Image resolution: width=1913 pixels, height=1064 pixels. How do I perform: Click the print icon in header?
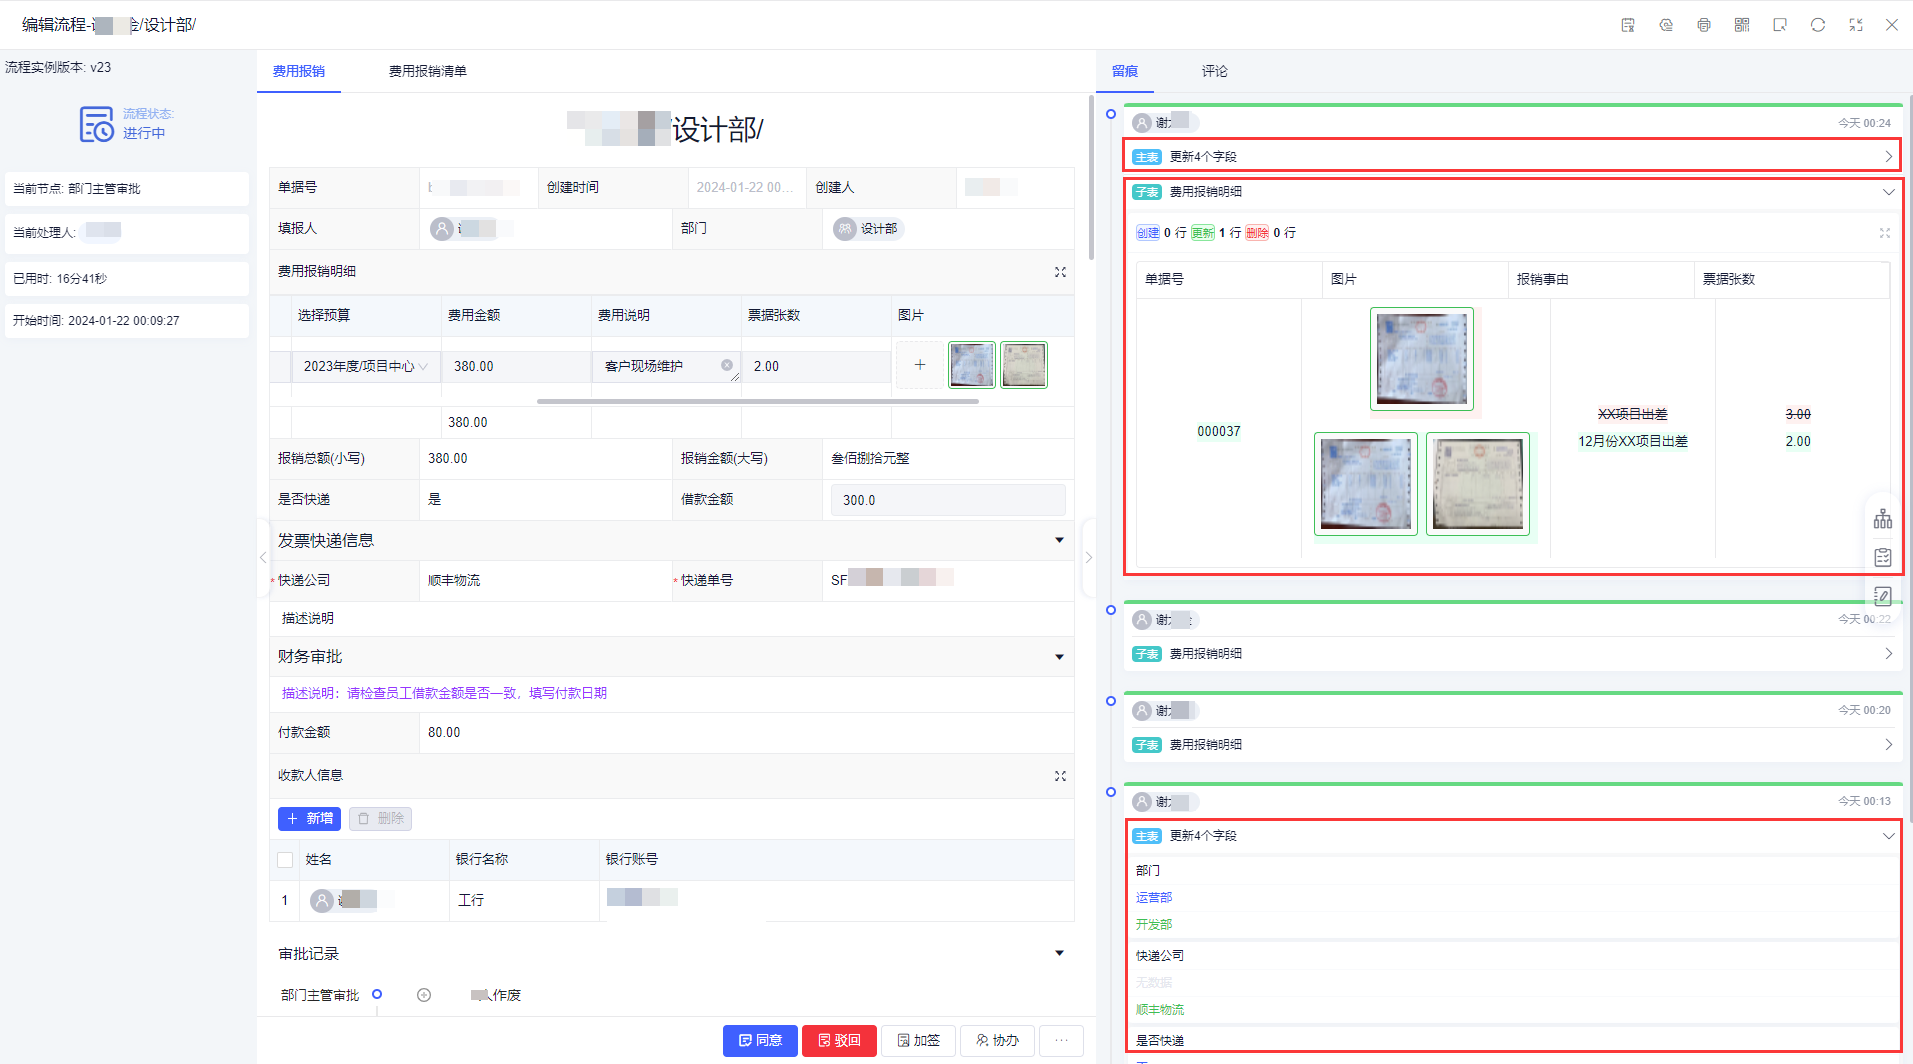(1704, 25)
